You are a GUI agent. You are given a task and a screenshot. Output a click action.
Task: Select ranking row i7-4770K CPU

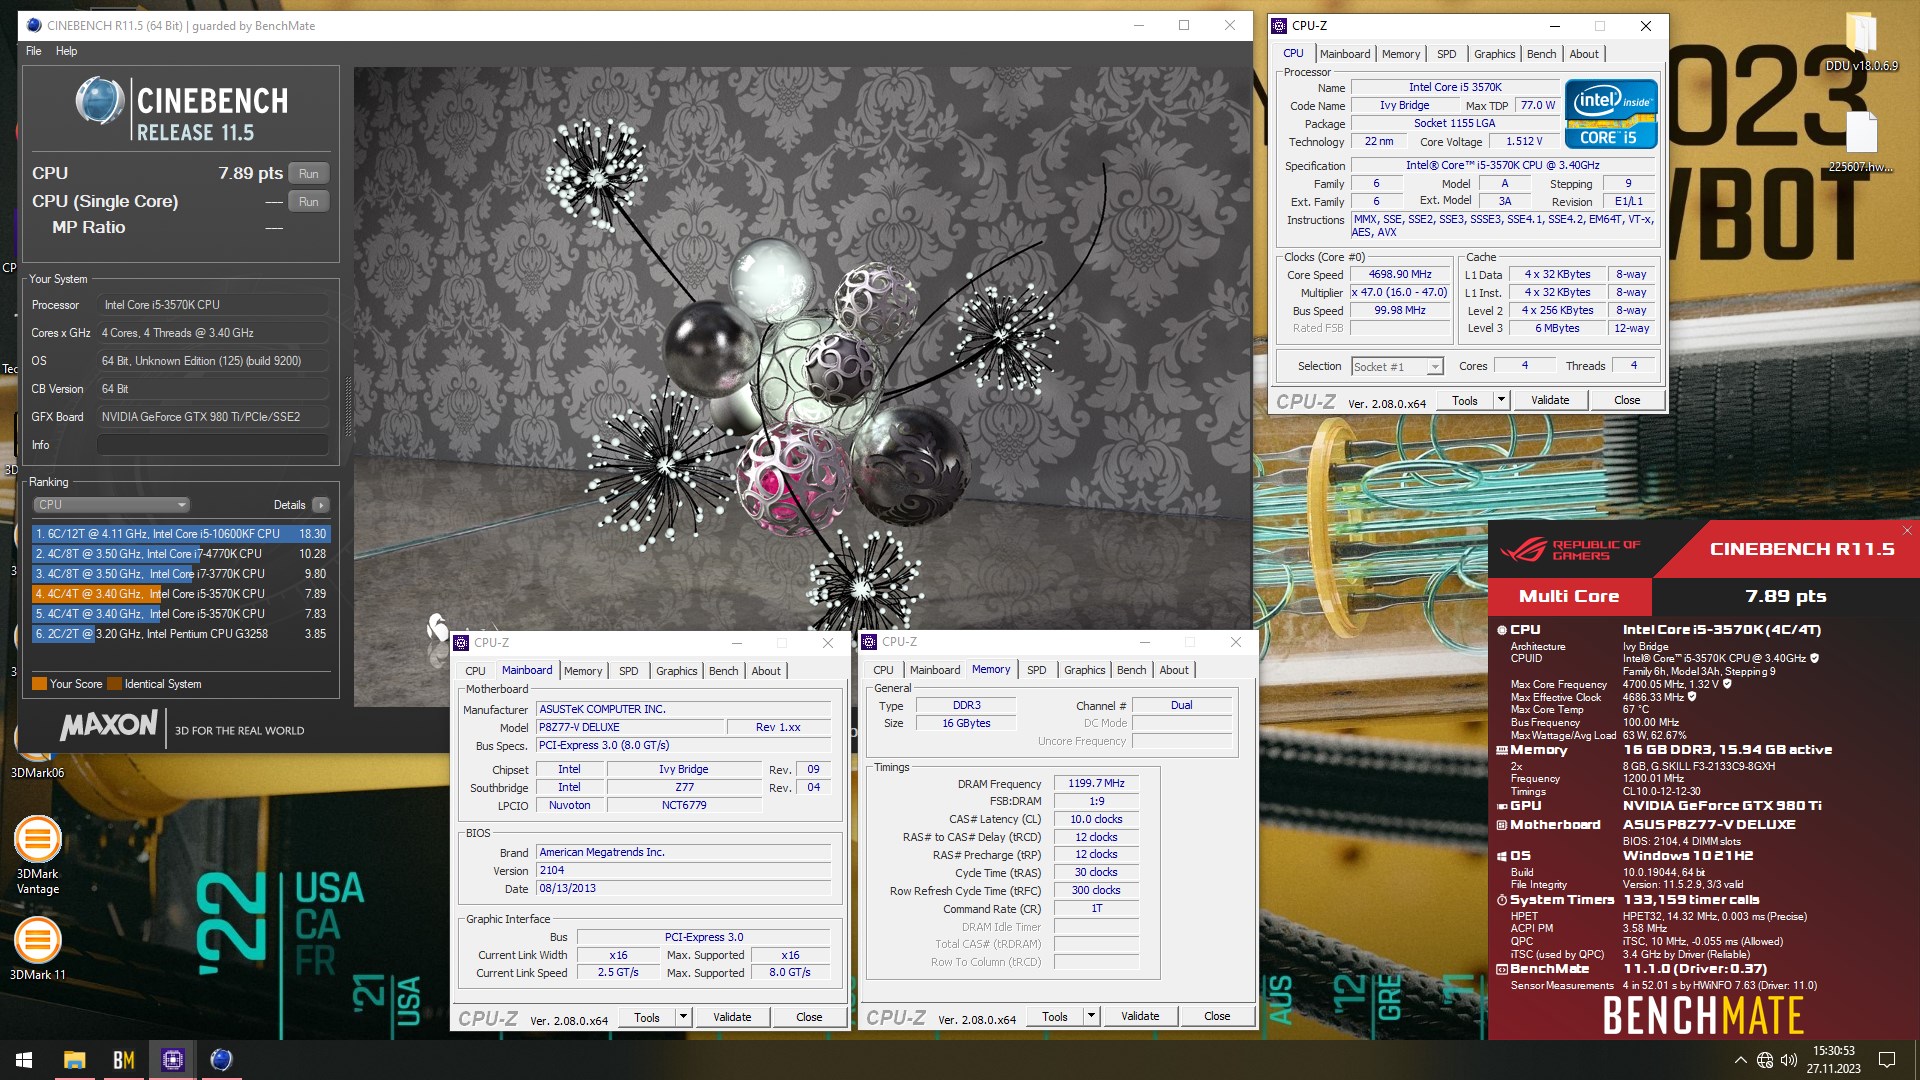click(181, 554)
